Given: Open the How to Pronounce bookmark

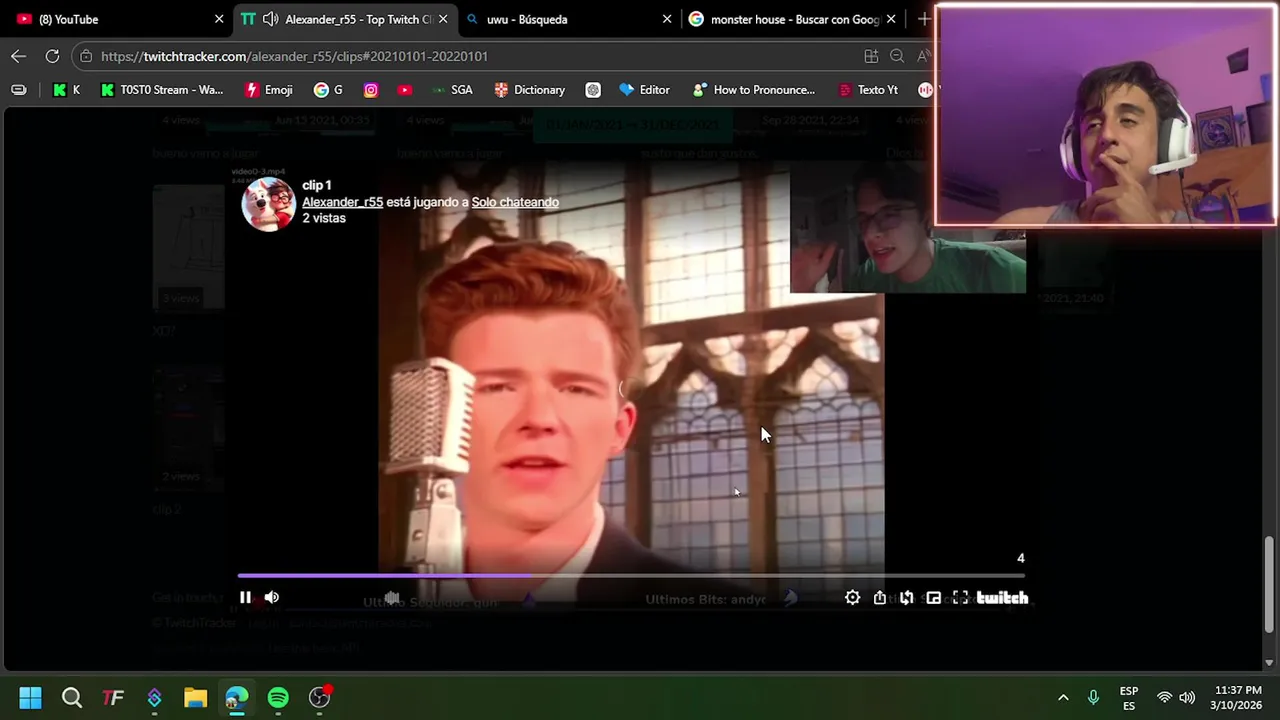Looking at the screenshot, I should [754, 90].
